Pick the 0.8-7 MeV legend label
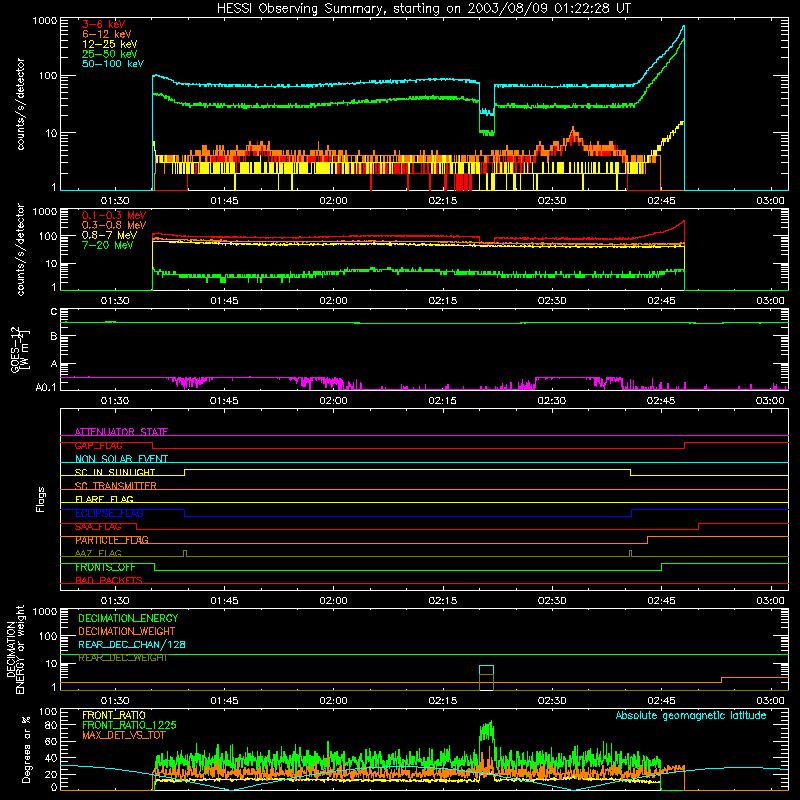 (109, 235)
